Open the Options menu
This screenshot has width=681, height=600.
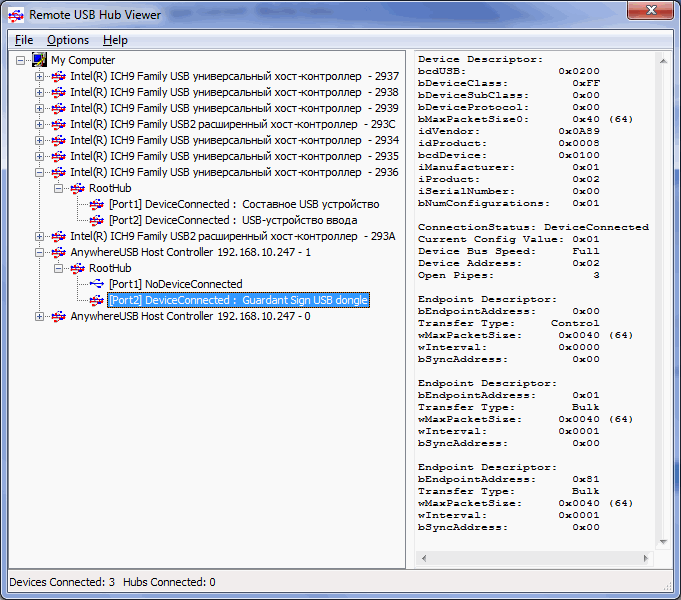[68, 40]
